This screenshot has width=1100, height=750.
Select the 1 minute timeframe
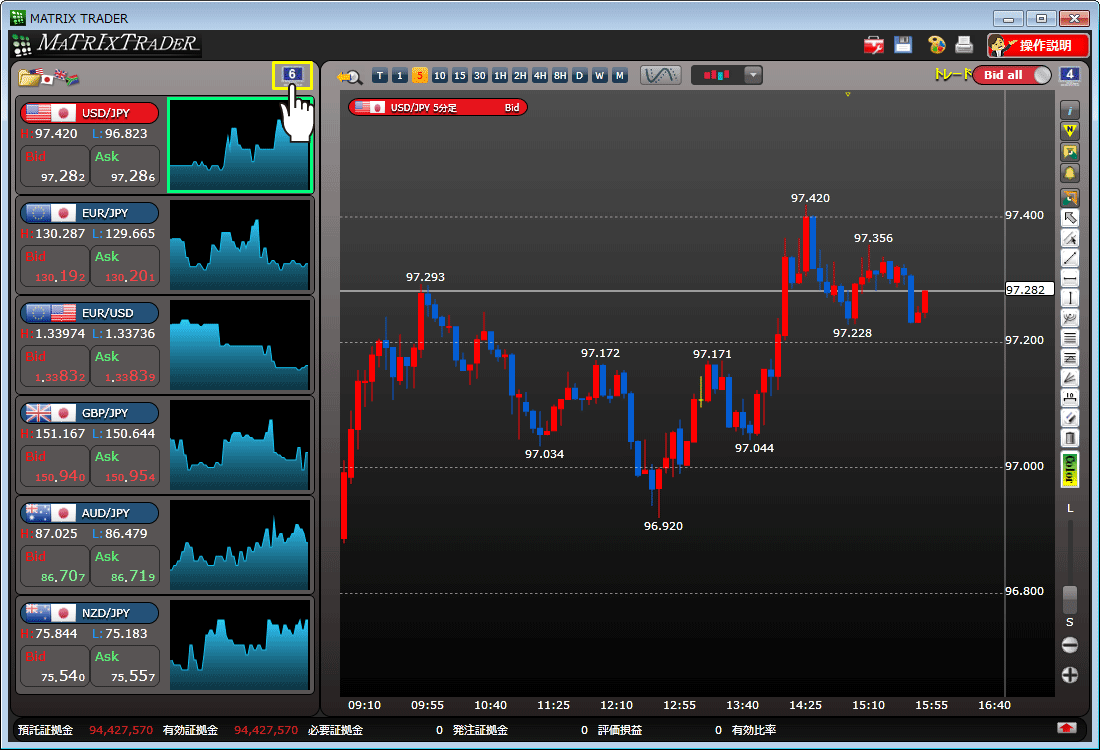pos(399,76)
